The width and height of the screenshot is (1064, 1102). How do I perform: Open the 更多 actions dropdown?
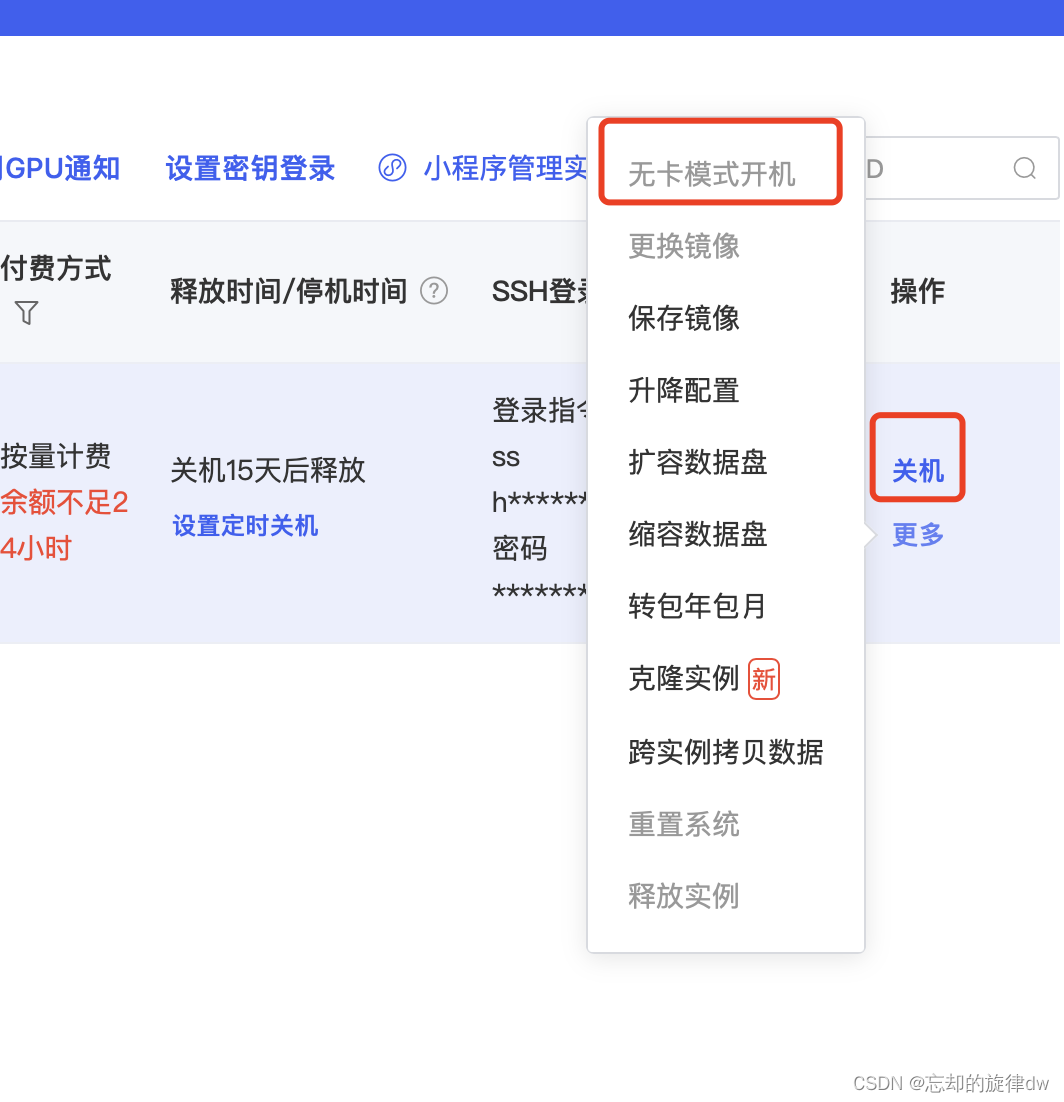pos(917,534)
